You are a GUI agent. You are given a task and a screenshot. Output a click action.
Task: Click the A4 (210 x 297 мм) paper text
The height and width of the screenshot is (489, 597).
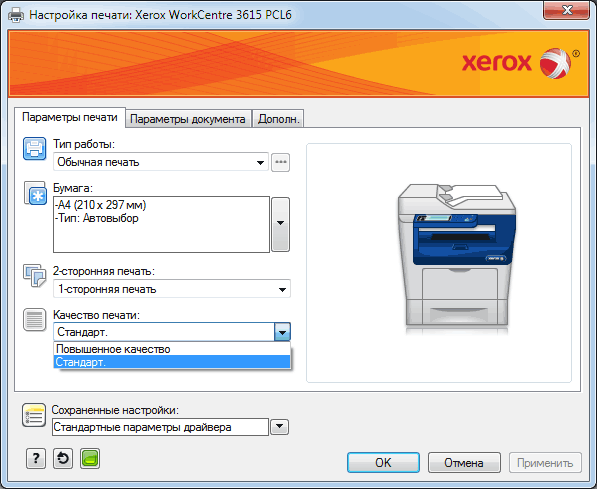tap(101, 205)
